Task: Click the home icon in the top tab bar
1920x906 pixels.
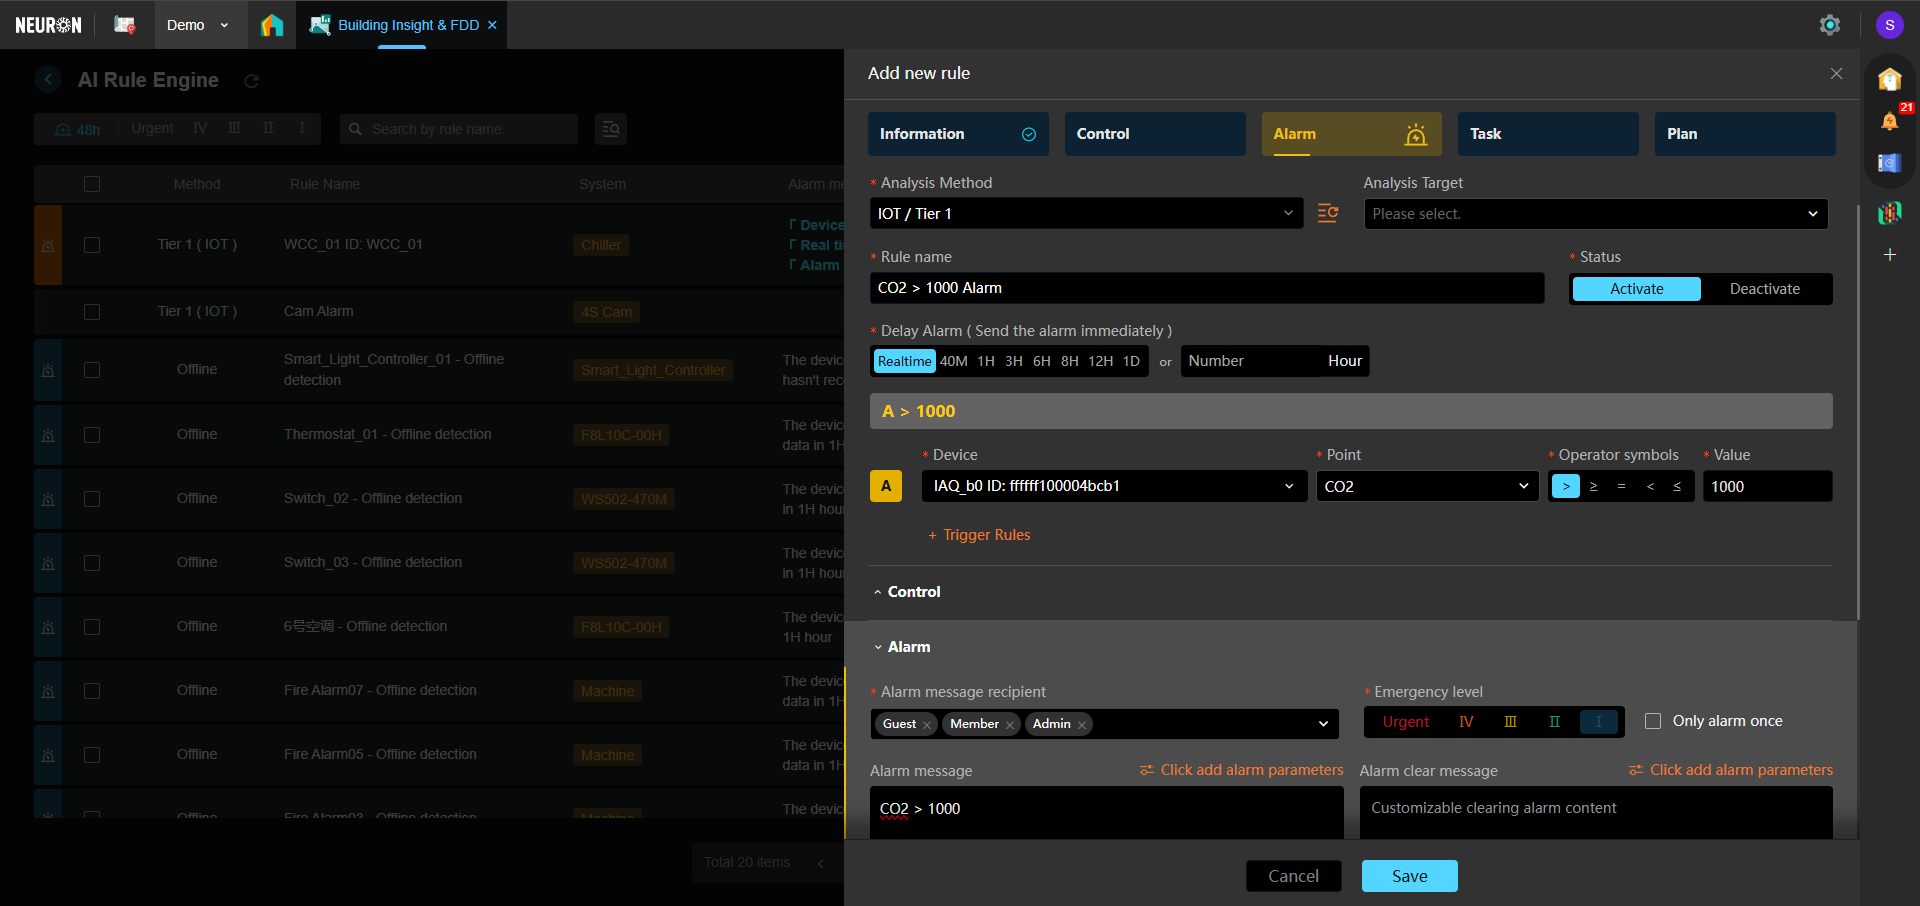Action: point(272,25)
